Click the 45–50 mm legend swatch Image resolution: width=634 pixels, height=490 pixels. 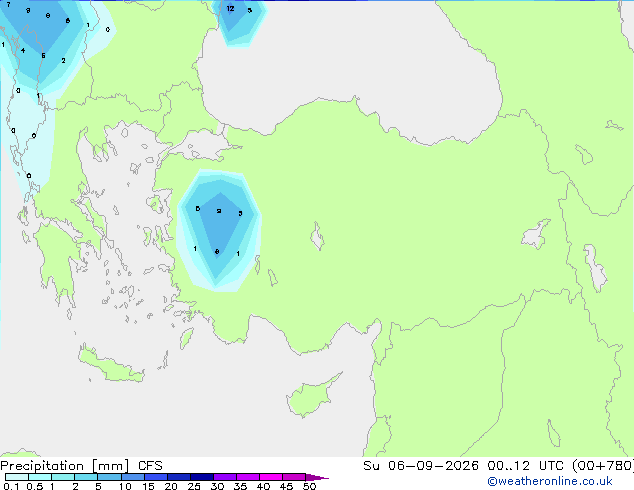[x=294, y=477]
